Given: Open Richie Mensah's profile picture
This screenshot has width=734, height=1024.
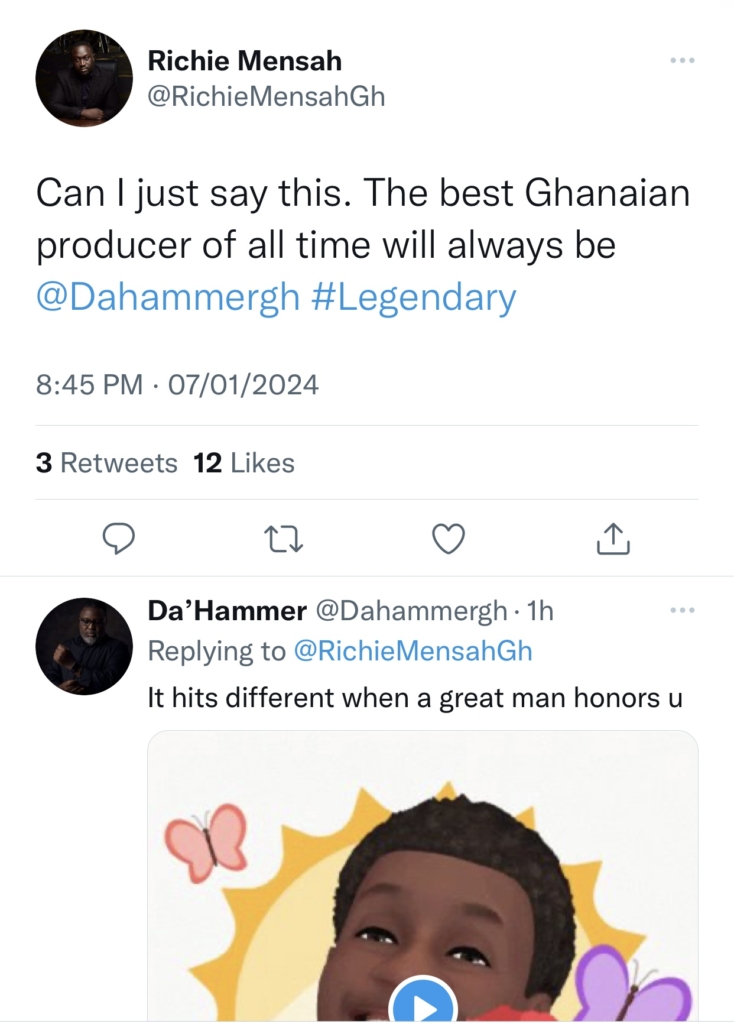Looking at the screenshot, I should (84, 78).
